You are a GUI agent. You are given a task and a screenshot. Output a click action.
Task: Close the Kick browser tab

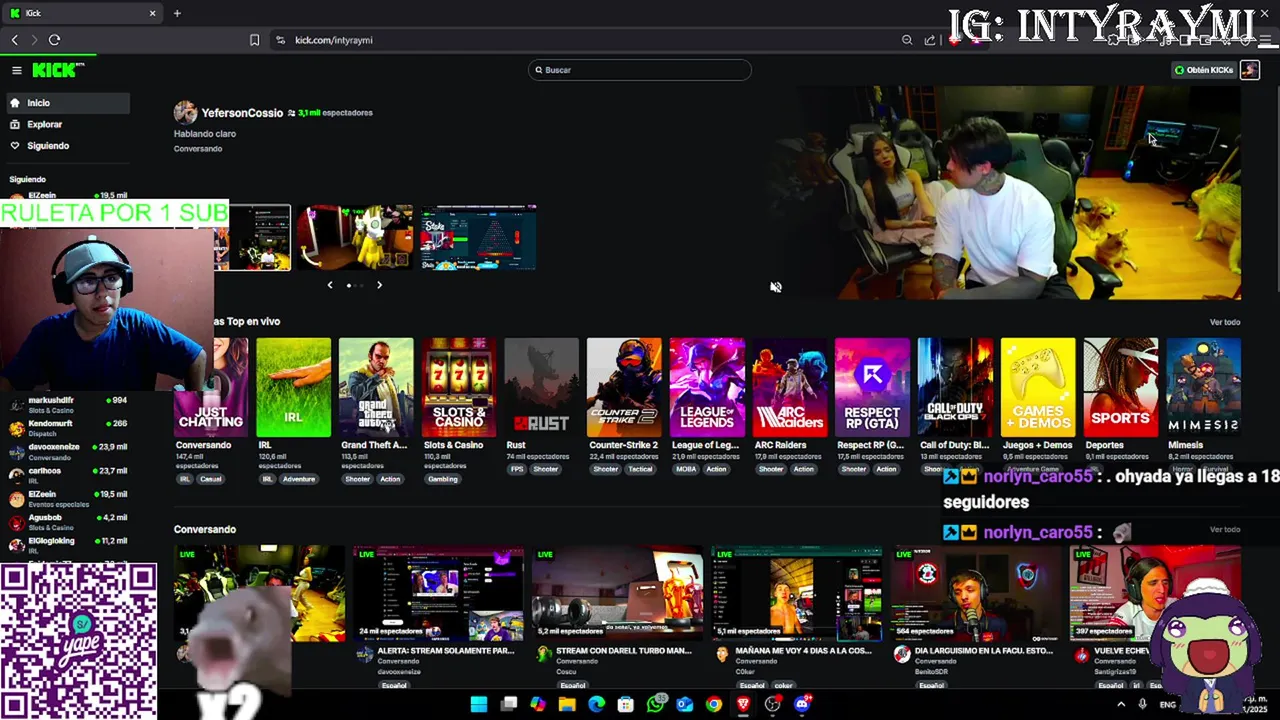152,13
